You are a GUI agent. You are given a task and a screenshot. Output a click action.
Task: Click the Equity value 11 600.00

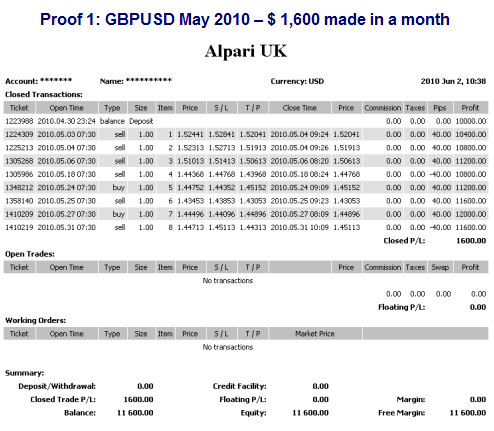pos(310,413)
